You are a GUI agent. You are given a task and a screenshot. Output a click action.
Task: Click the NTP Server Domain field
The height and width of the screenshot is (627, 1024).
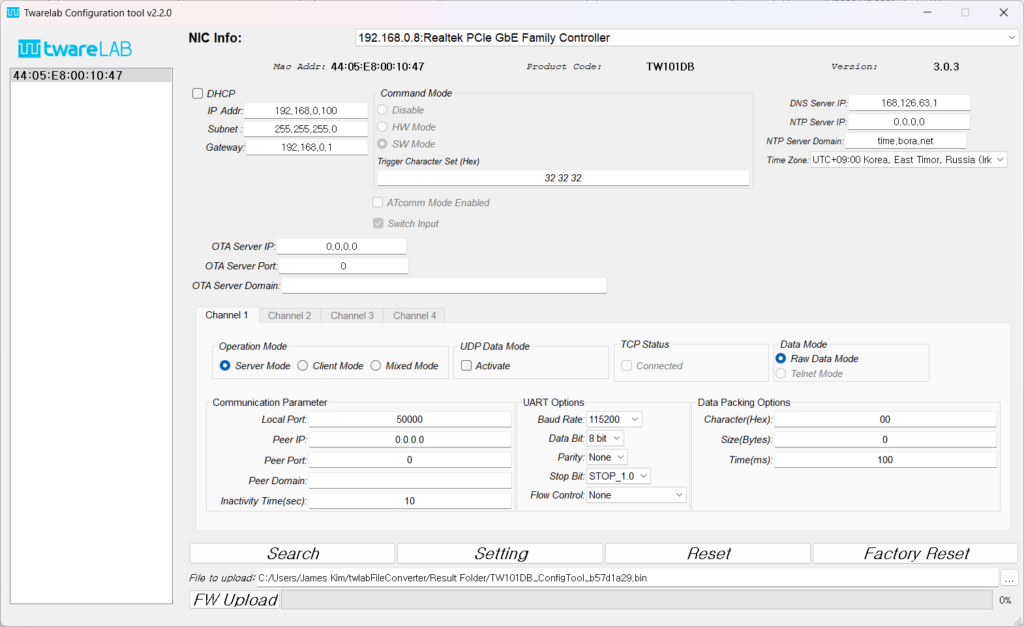point(905,140)
